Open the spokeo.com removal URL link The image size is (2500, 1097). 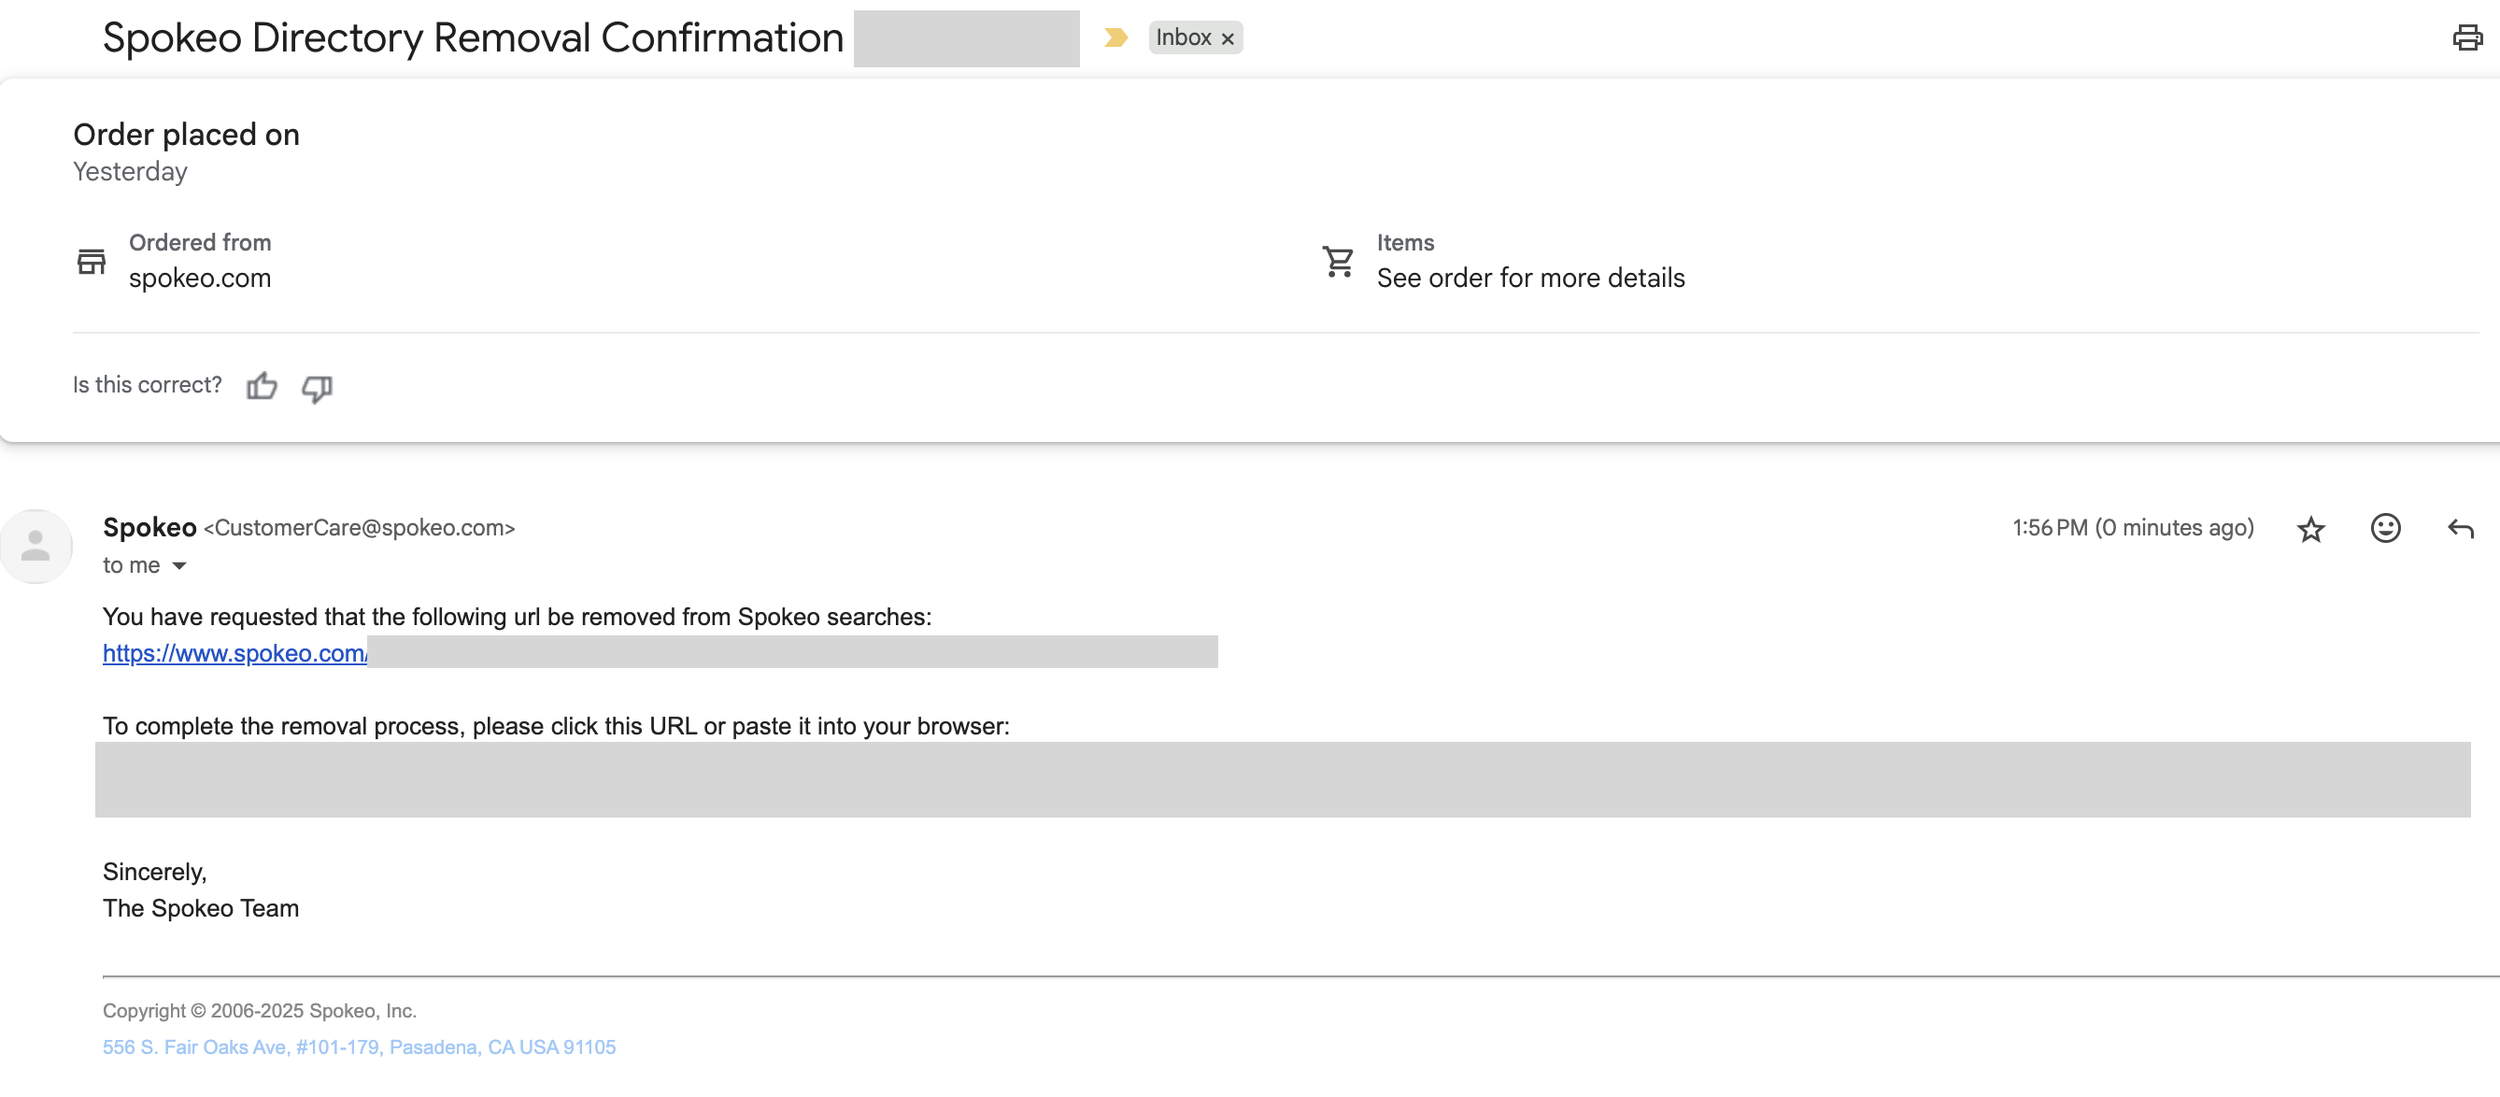coord(235,653)
